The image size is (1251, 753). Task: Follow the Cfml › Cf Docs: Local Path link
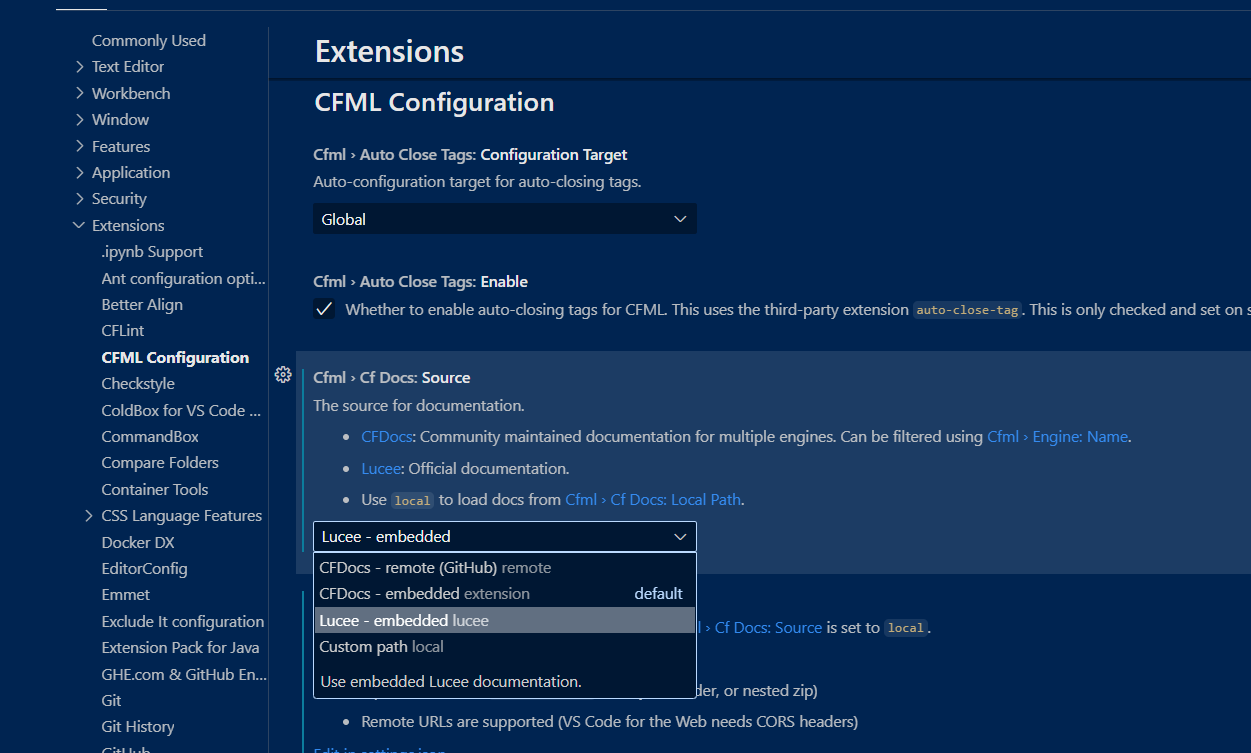(x=654, y=499)
